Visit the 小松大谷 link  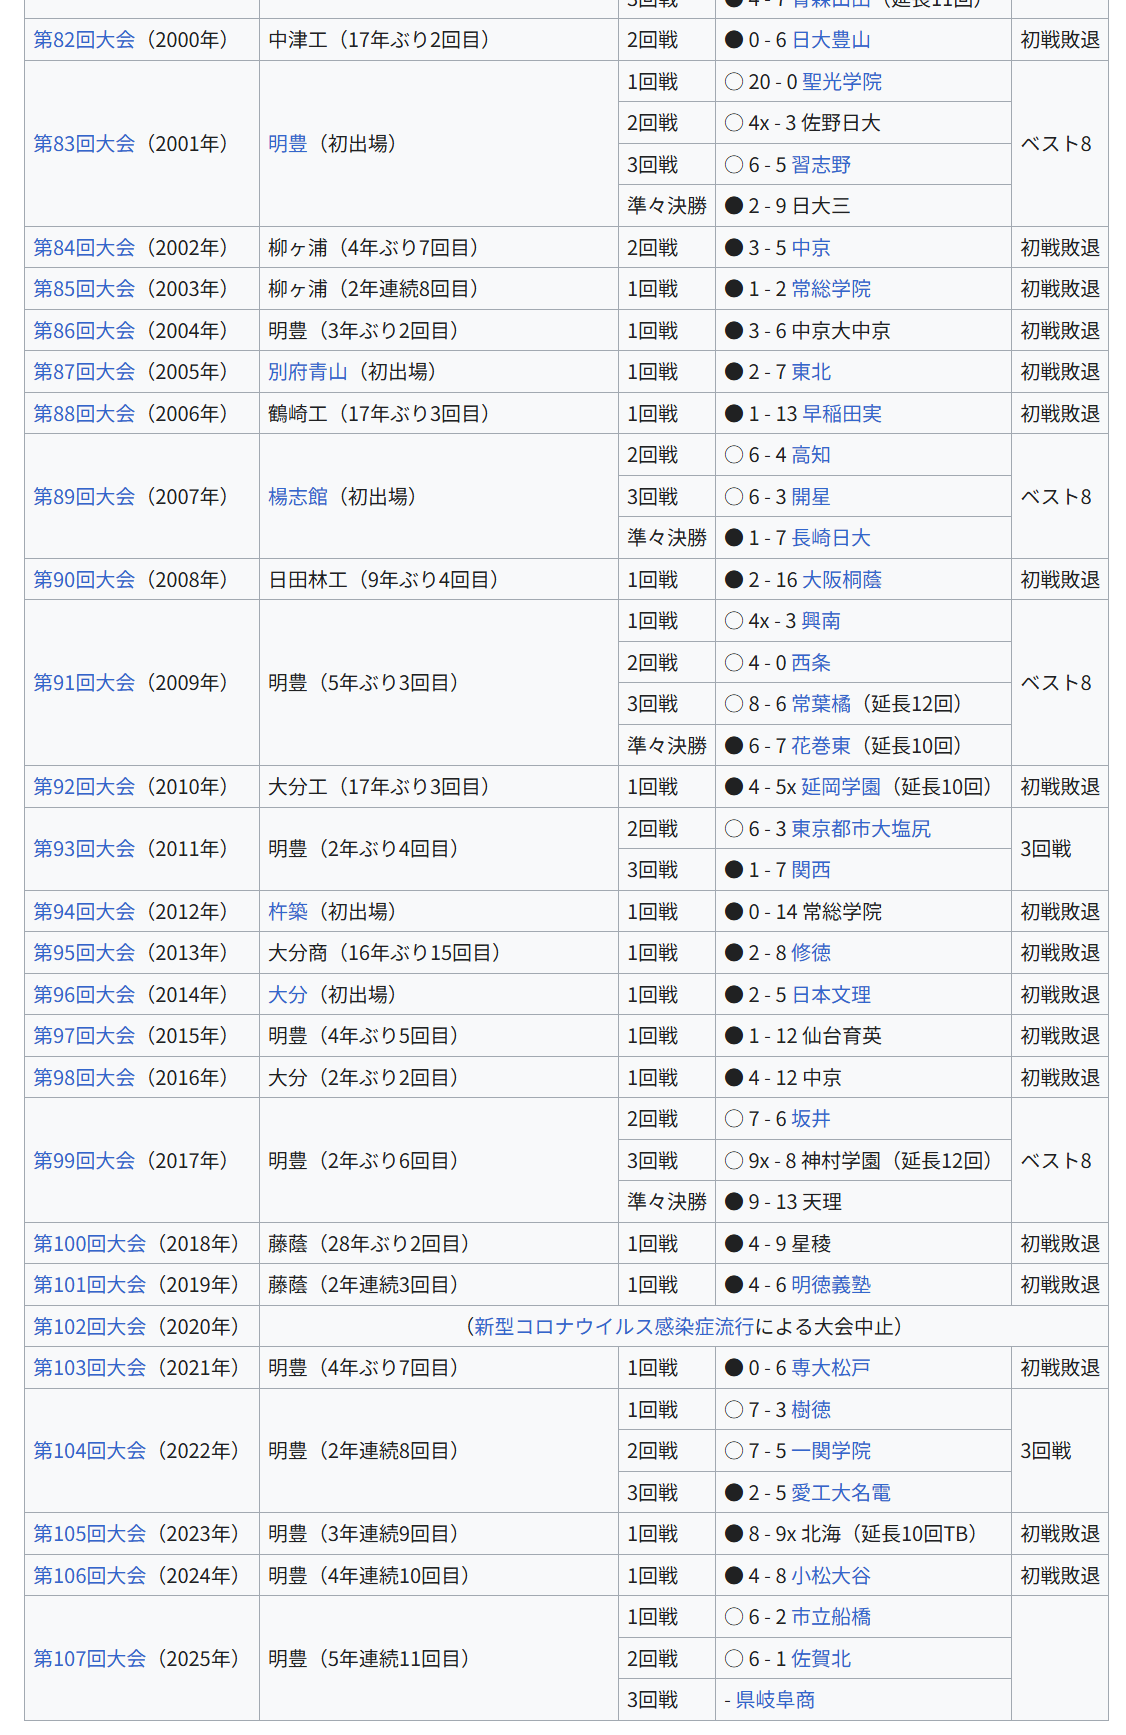831,1576
